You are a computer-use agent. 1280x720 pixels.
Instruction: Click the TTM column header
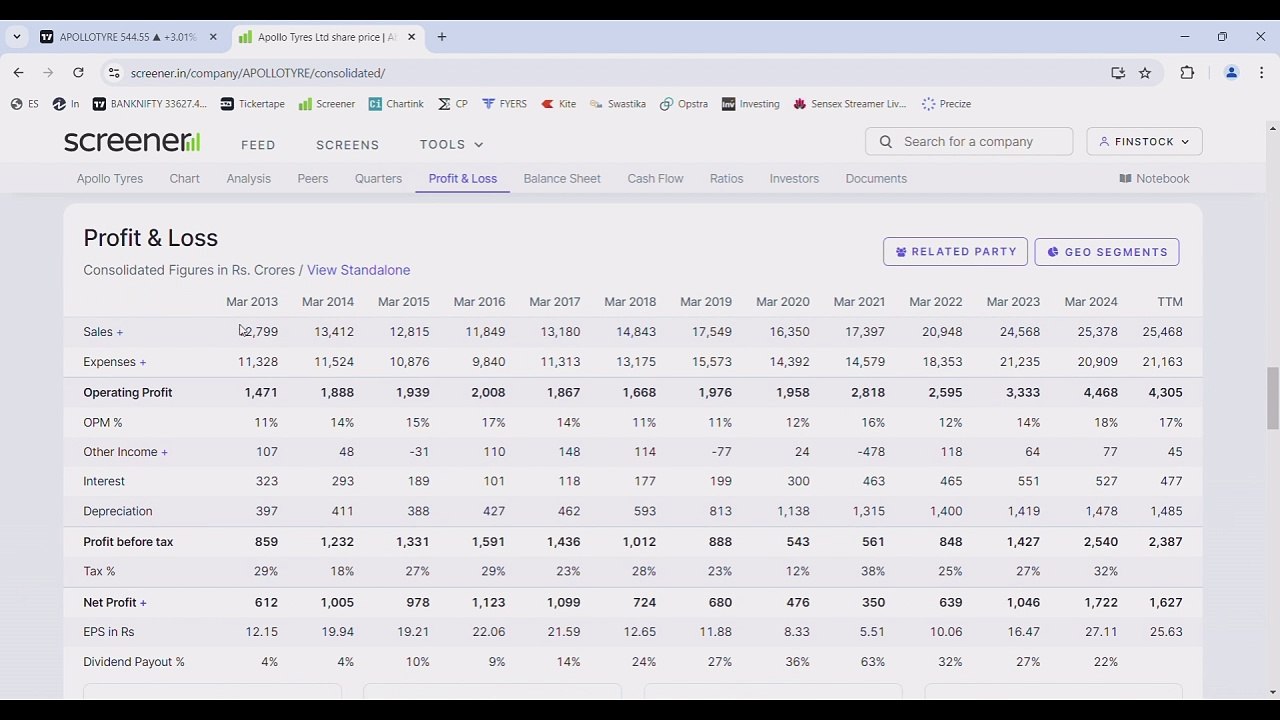point(1170,302)
